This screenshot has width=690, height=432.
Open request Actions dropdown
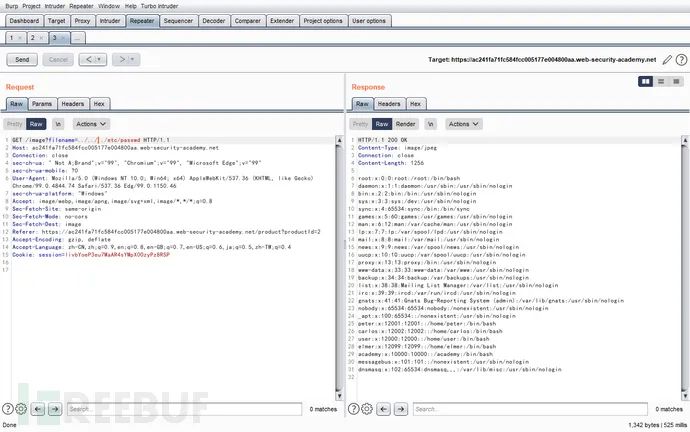pos(91,124)
